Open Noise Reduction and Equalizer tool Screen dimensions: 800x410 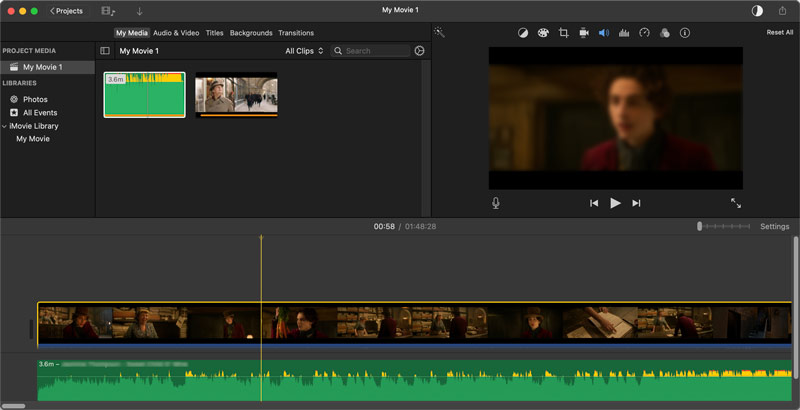point(624,33)
